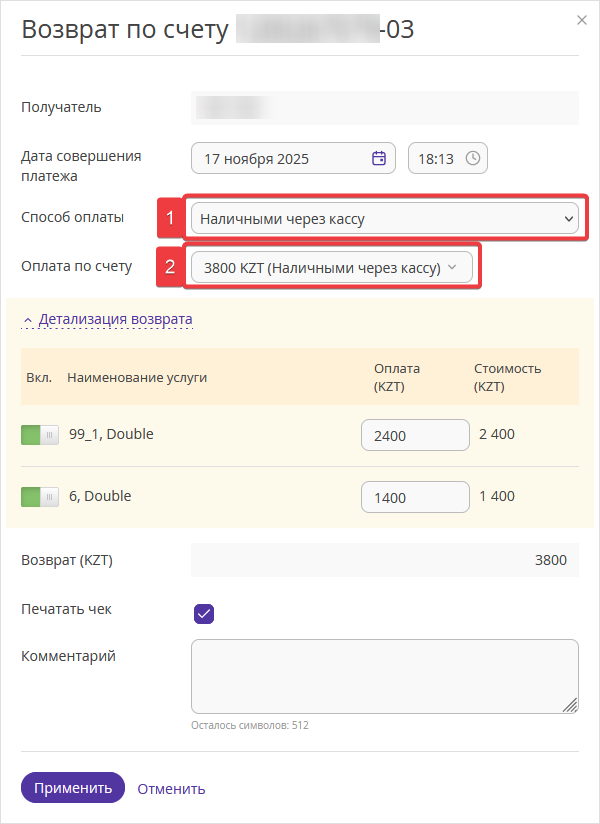
Task: Close the refund dialog with X
Action: click(x=581, y=19)
